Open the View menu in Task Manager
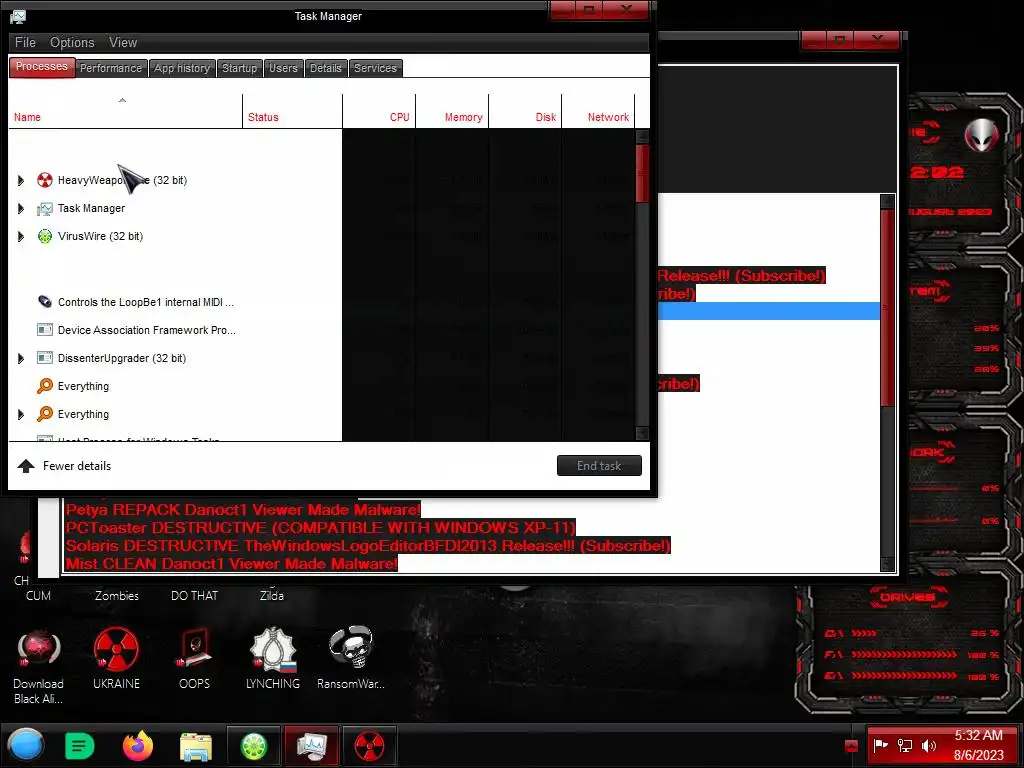This screenshot has height=768, width=1024. 123,42
